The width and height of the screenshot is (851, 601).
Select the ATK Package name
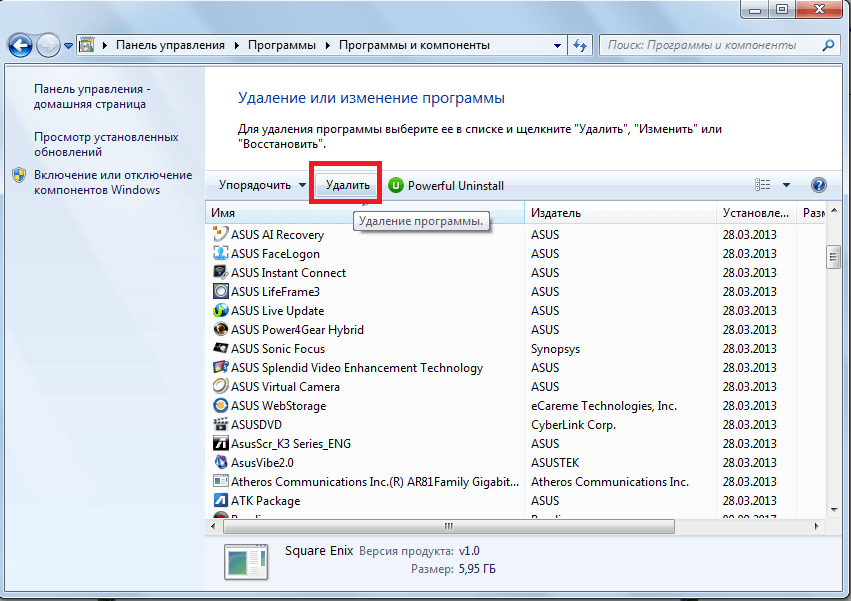pyautogui.click(x=265, y=501)
